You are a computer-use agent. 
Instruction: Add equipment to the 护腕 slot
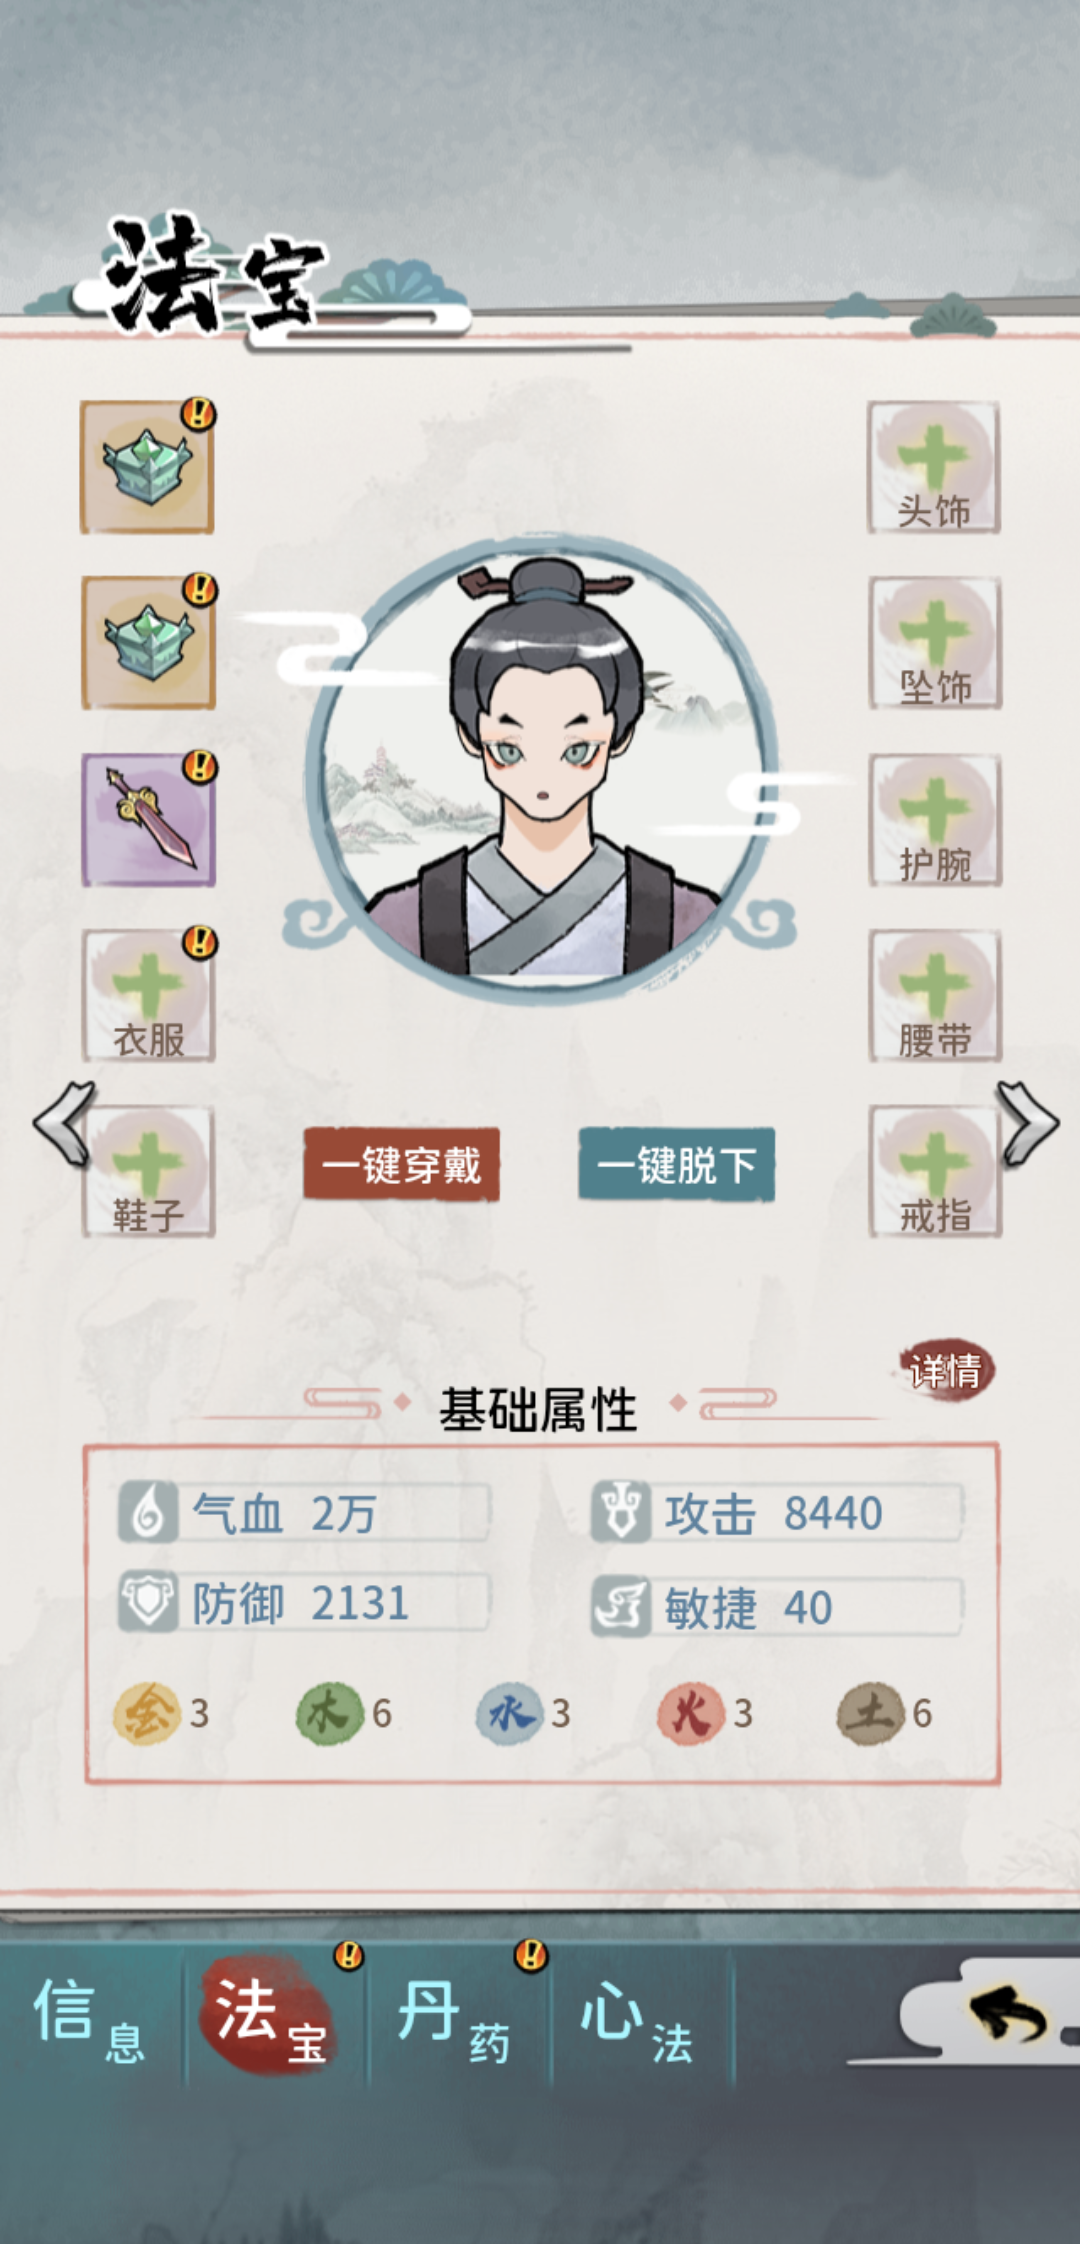point(935,820)
